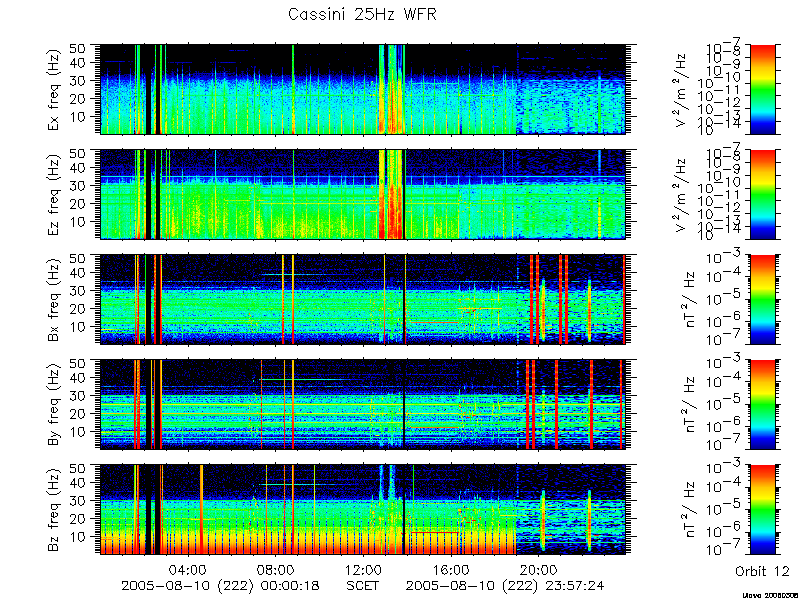
Task: Select the Bx frequency spectrogram panel
Action: click(x=363, y=299)
